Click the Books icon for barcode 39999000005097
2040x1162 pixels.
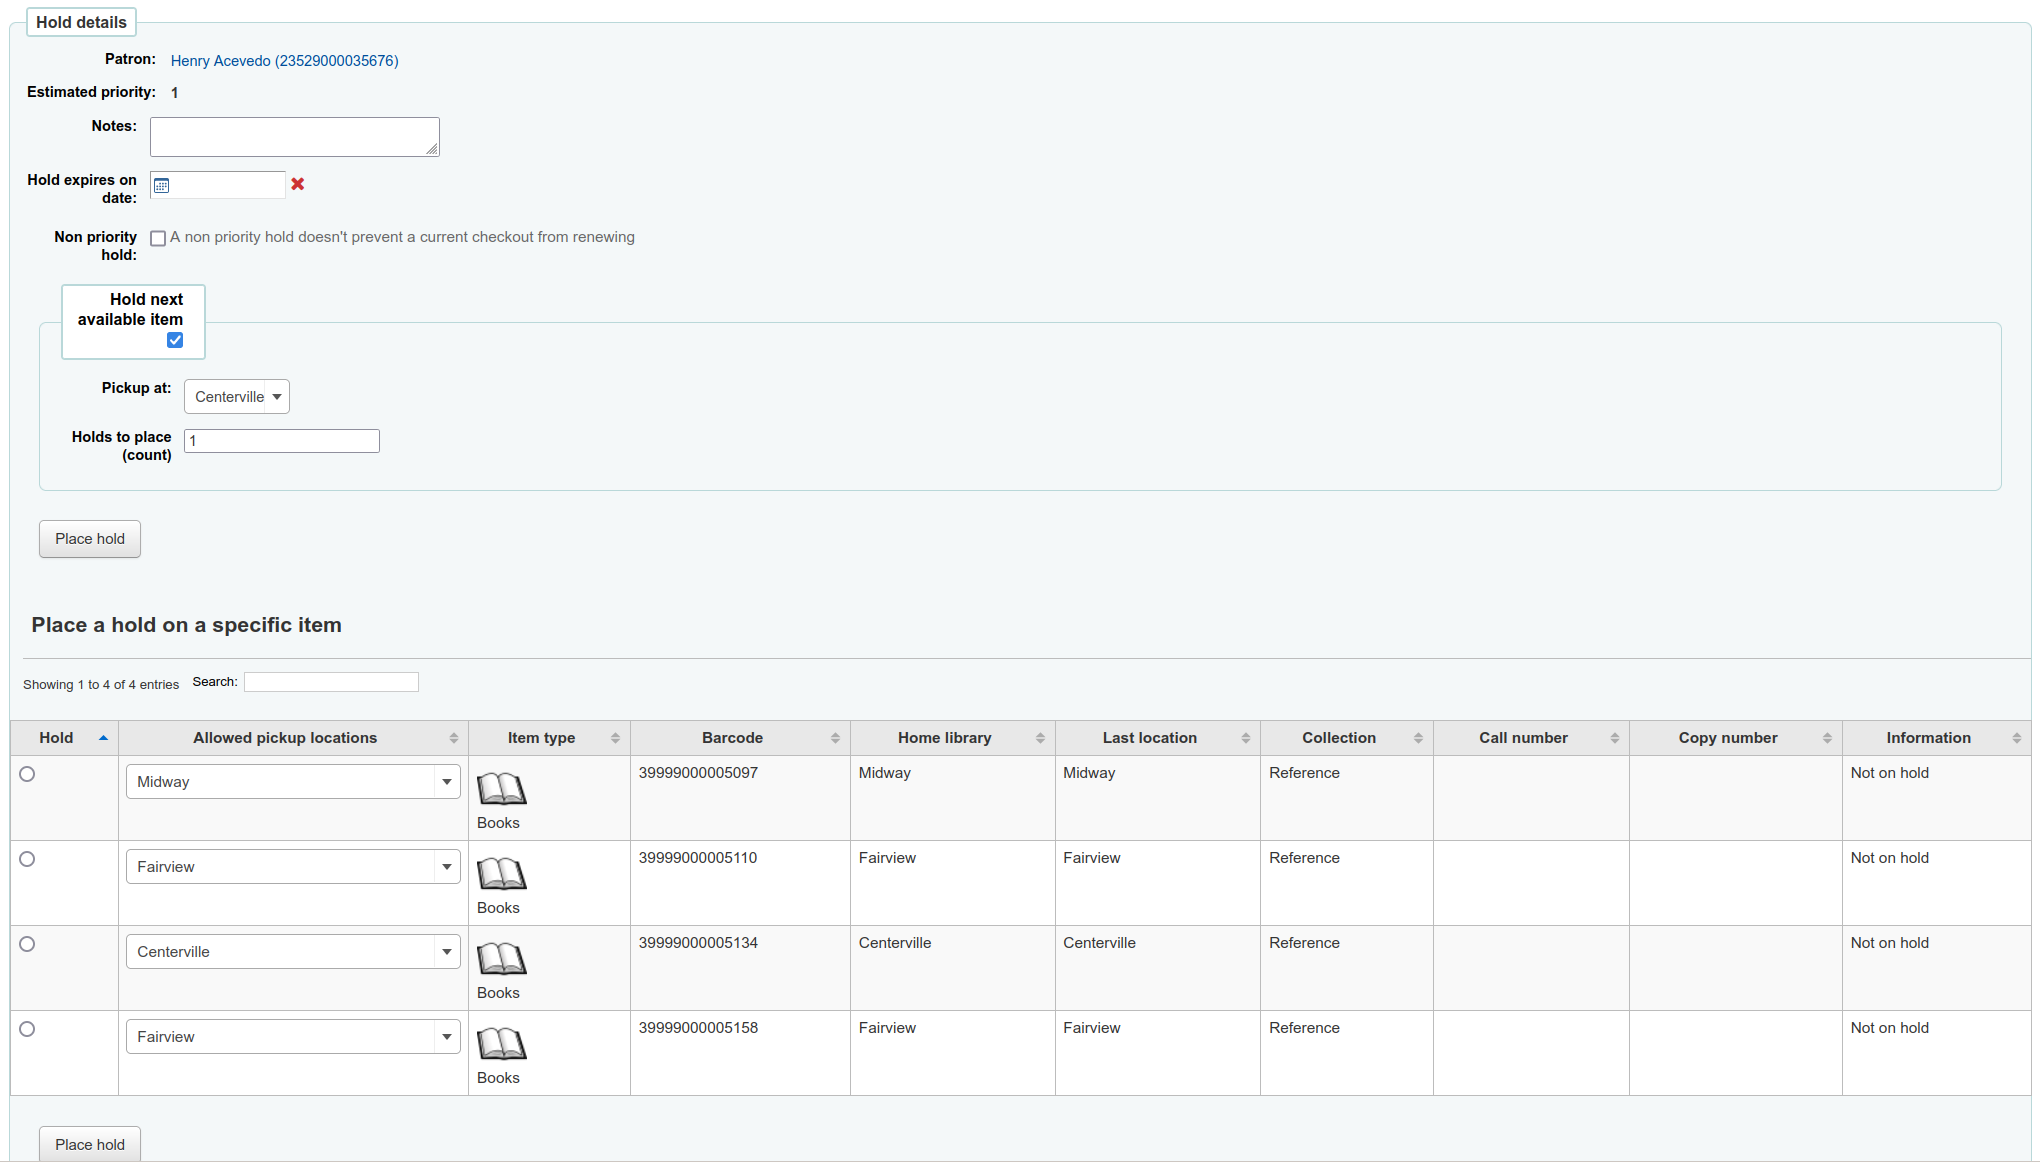(x=501, y=789)
